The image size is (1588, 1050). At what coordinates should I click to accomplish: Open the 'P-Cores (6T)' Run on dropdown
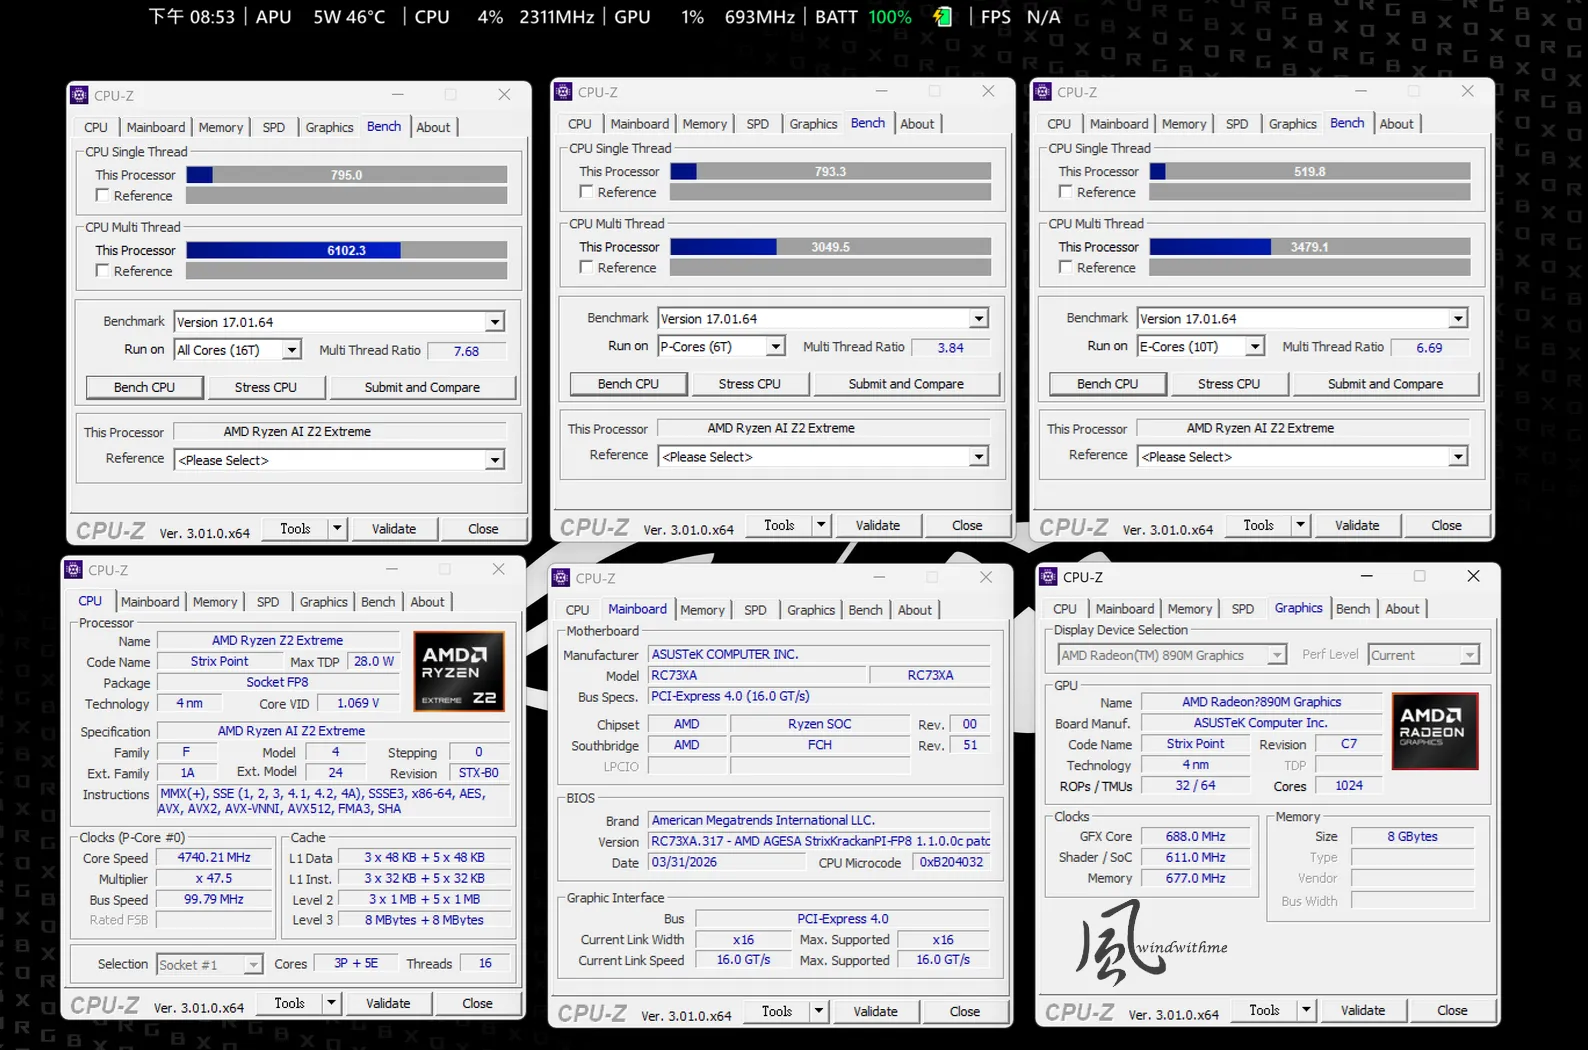point(722,346)
